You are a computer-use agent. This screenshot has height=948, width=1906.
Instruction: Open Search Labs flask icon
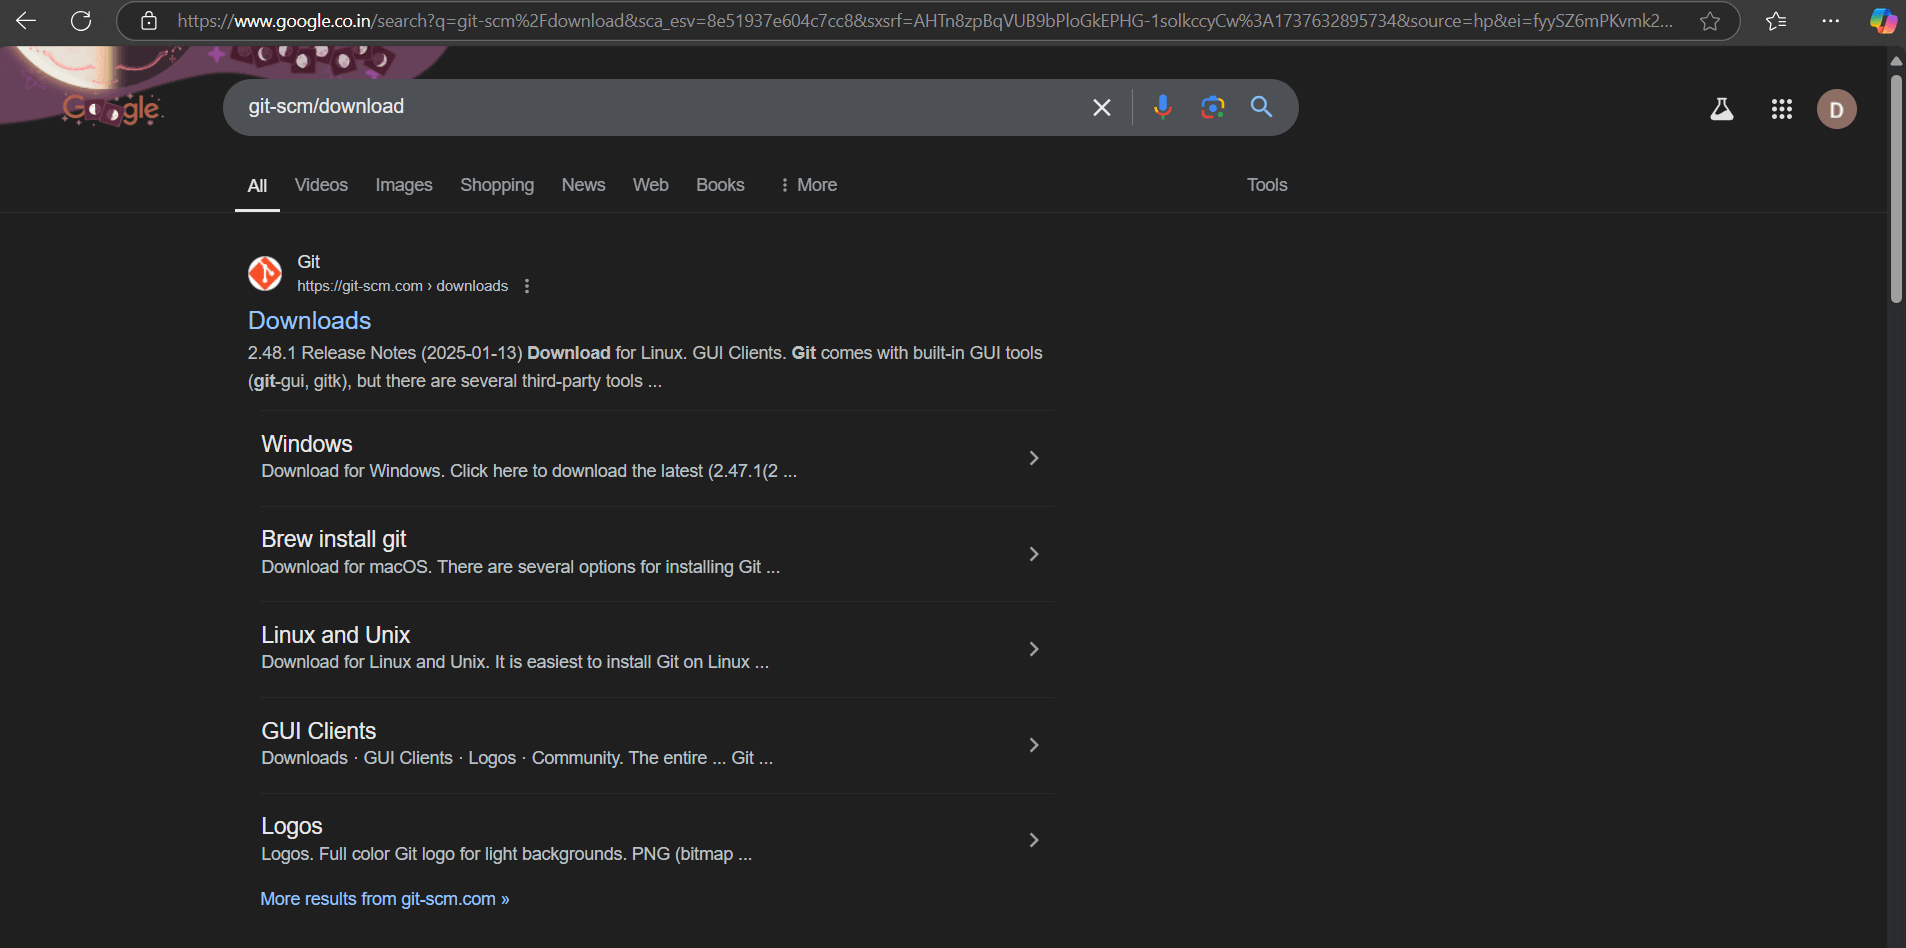[1721, 109]
